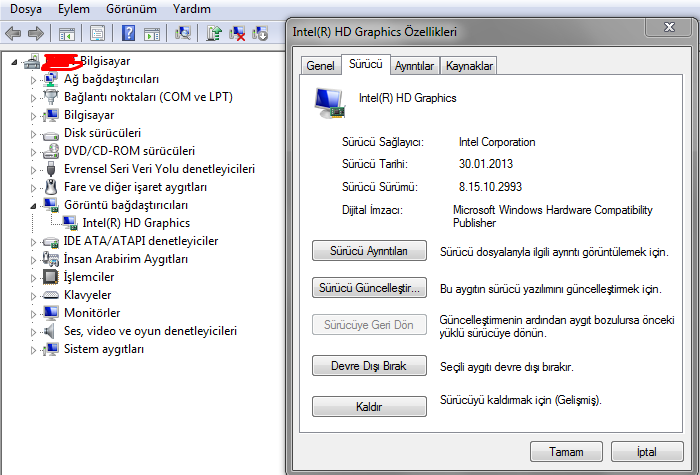Expand the Ses, video ve oyun denetleyicileri node
This screenshot has height=475, width=700.
click(x=33, y=332)
